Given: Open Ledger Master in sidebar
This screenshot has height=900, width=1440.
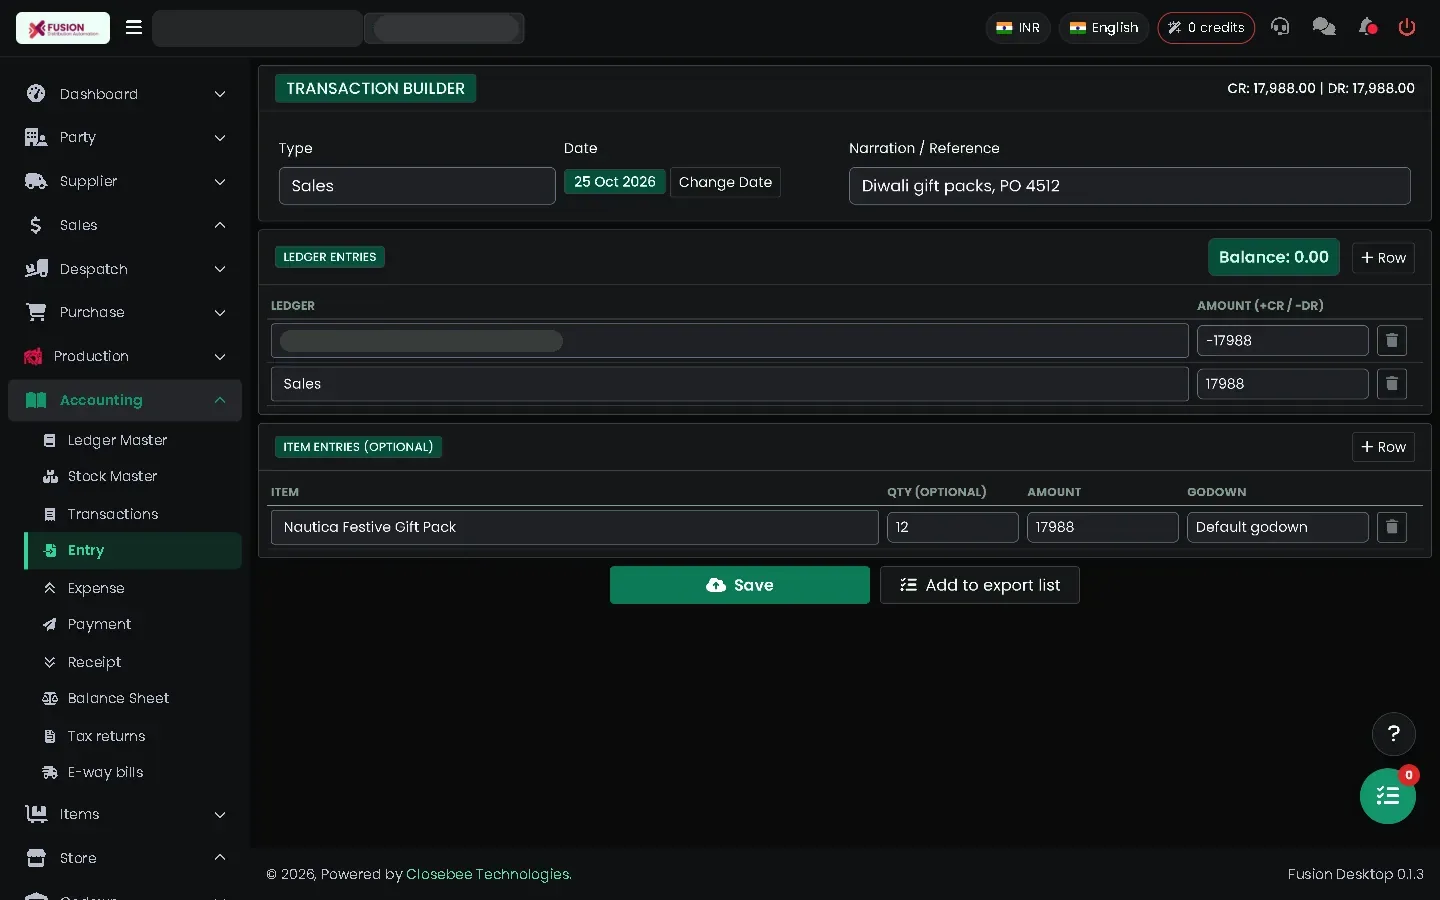Looking at the screenshot, I should pyautogui.click(x=116, y=440).
